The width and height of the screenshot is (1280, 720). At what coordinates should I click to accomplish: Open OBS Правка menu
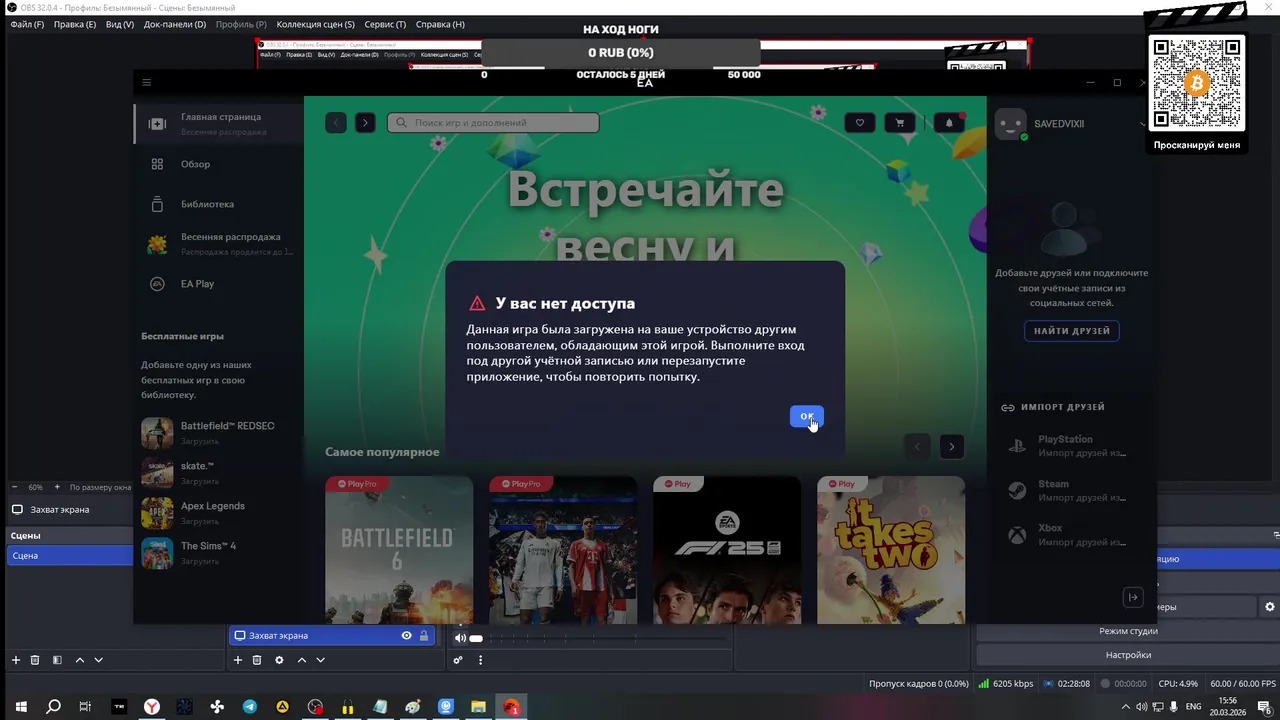[x=75, y=24]
